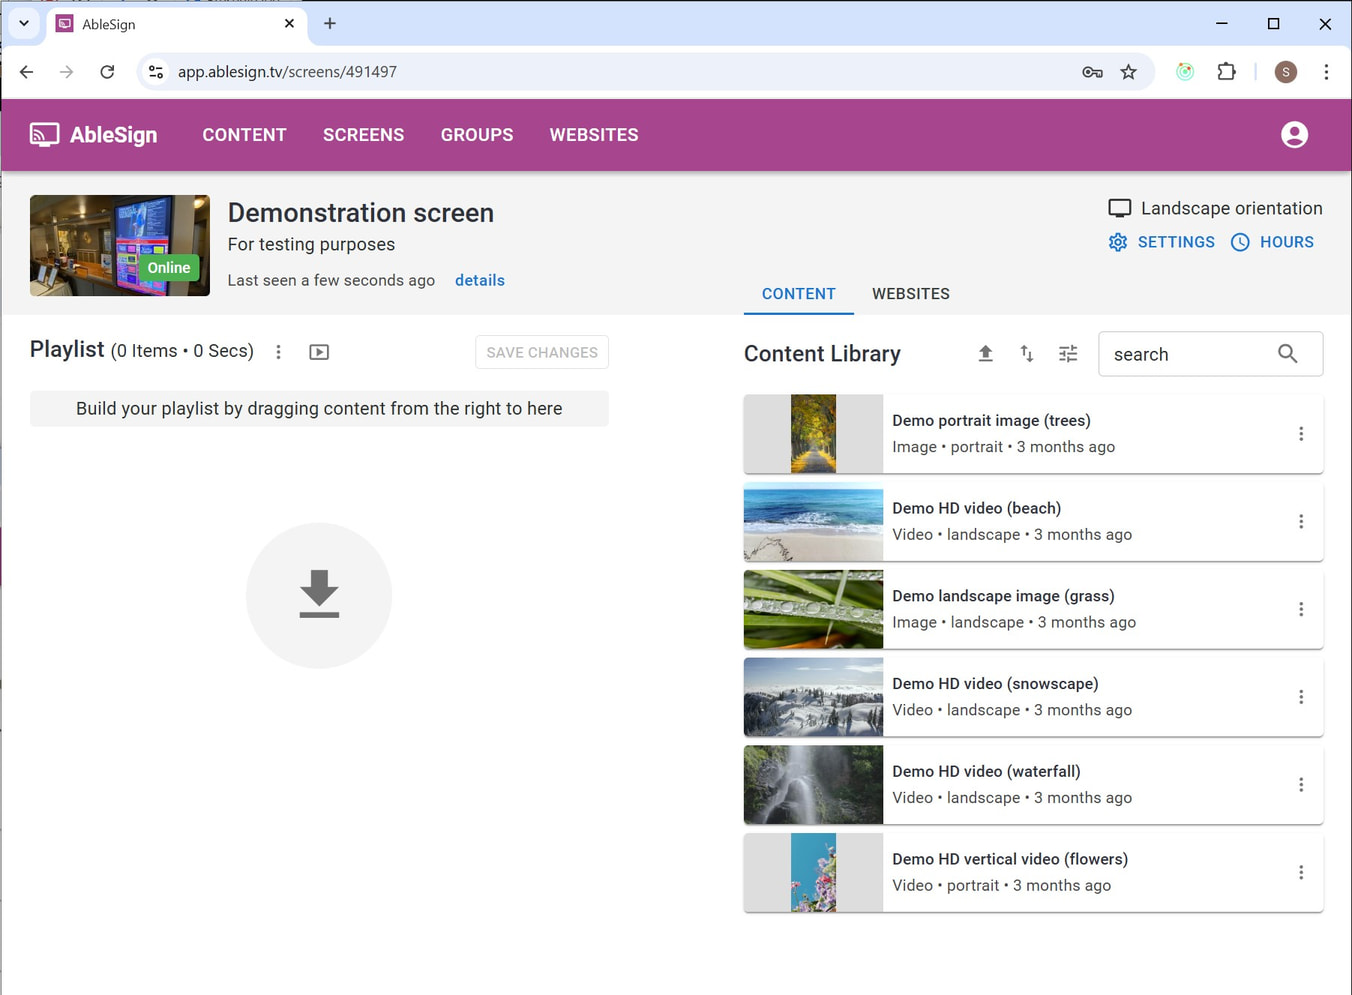Open options menu for Demo HD video (beach)
This screenshot has width=1352, height=995.
pos(1301,522)
